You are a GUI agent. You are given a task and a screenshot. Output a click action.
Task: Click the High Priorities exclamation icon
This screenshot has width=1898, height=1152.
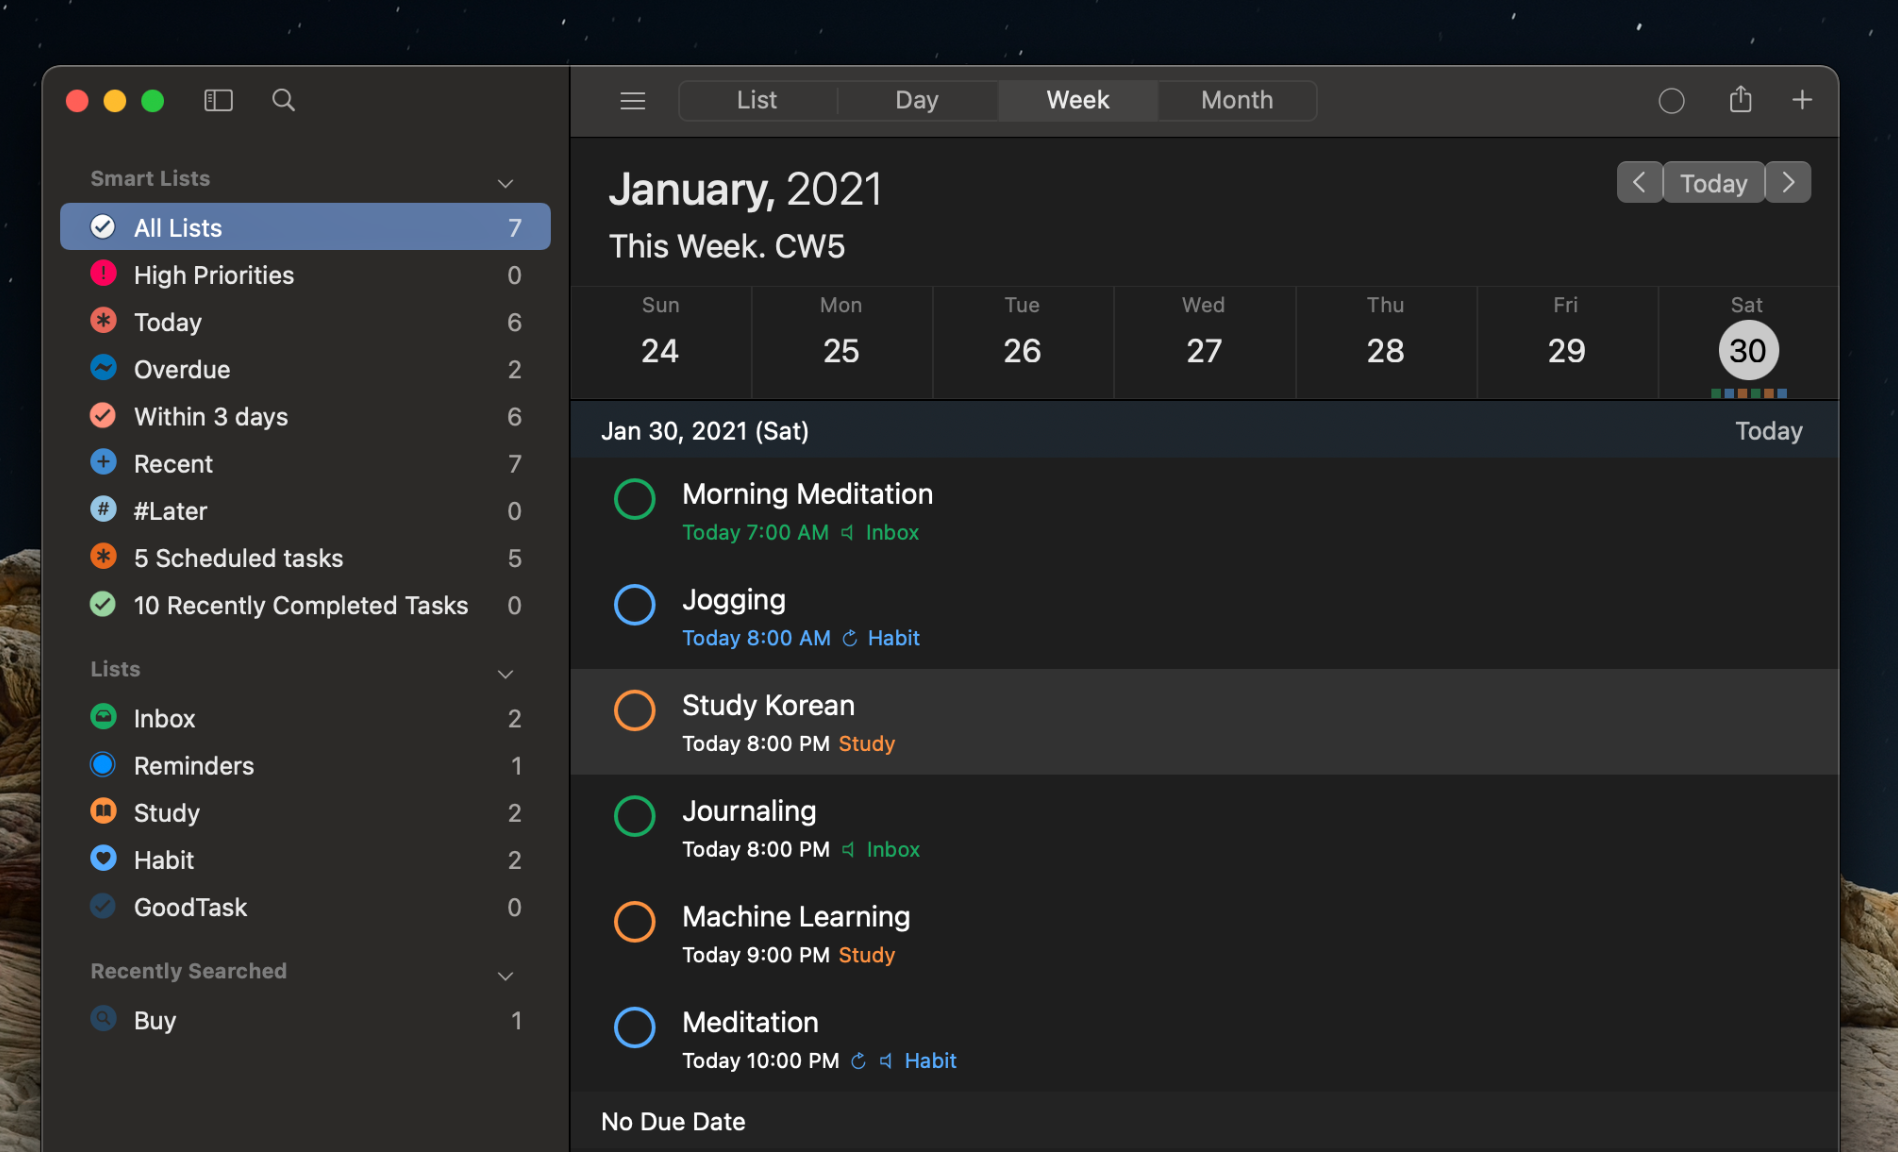[104, 274]
